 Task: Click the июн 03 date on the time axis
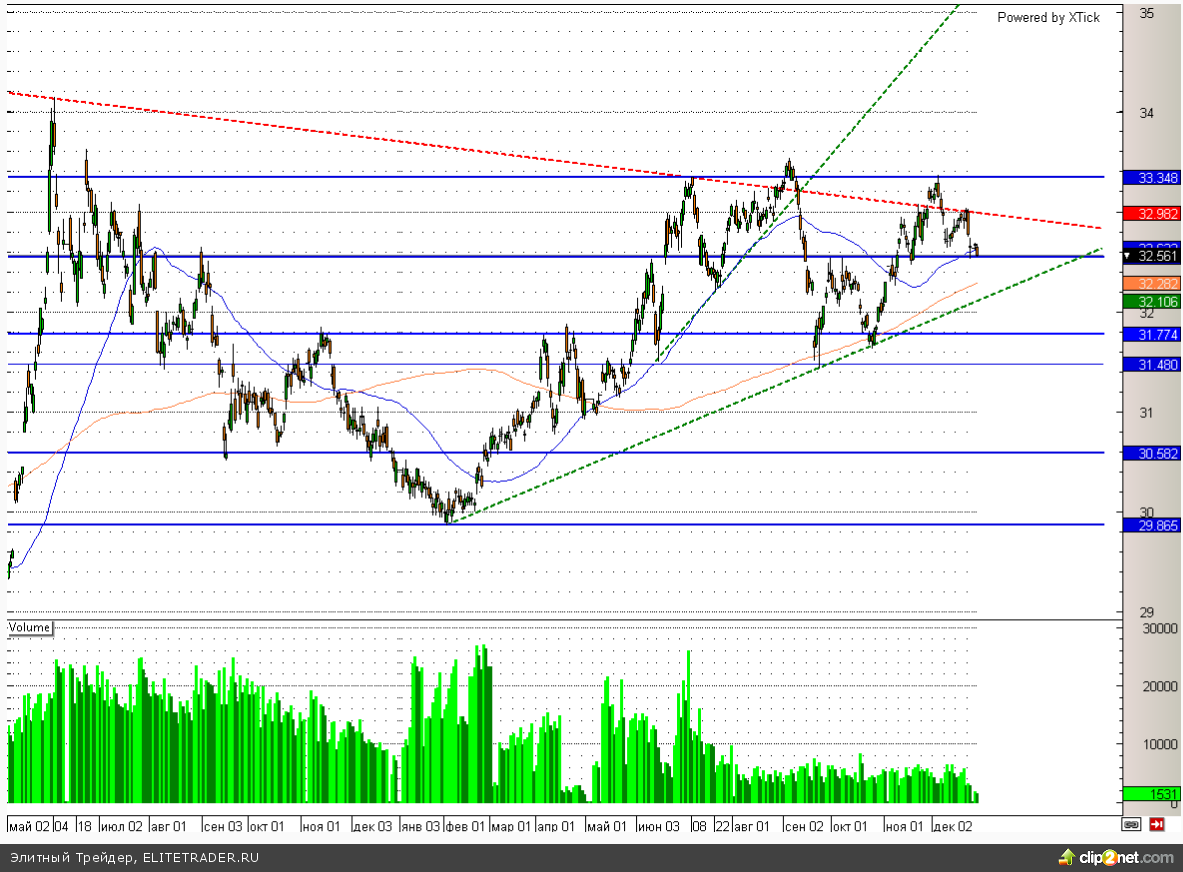point(659,826)
